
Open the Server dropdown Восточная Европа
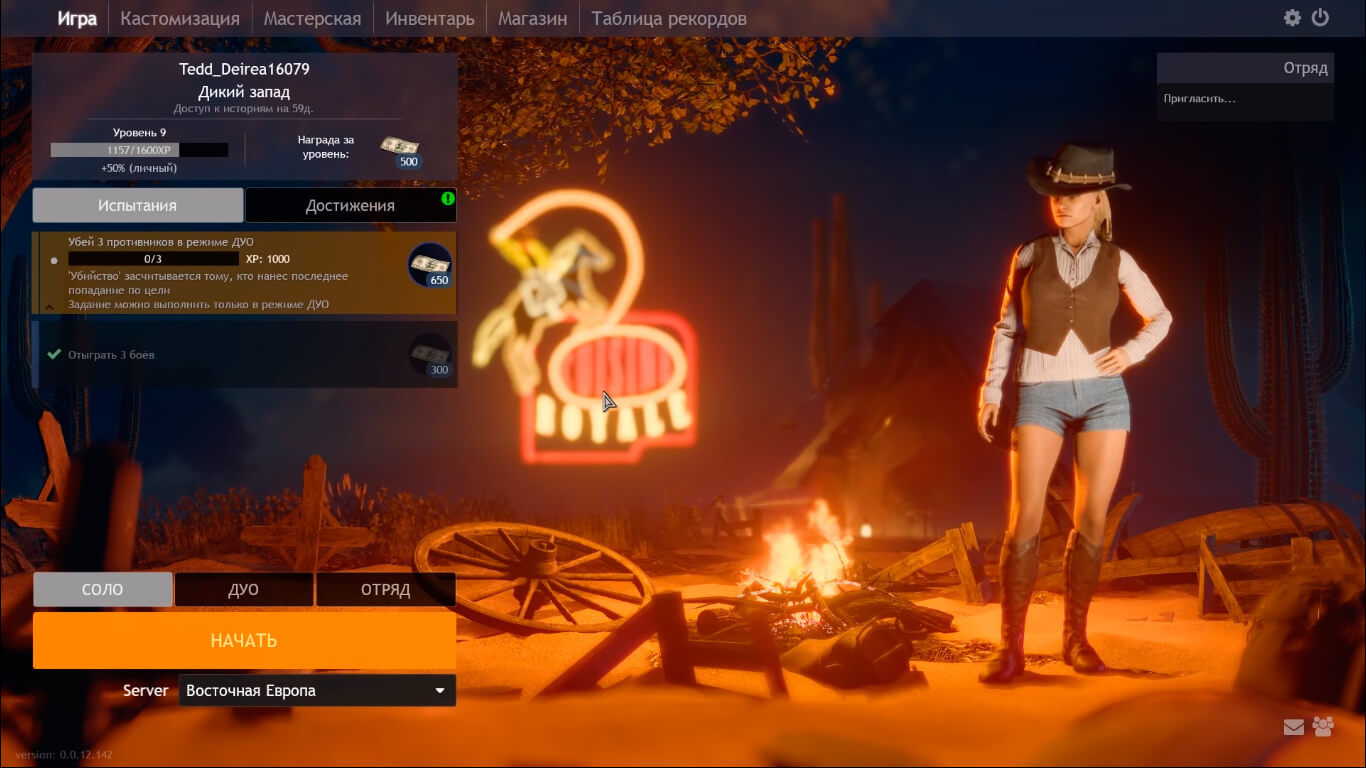[317, 690]
